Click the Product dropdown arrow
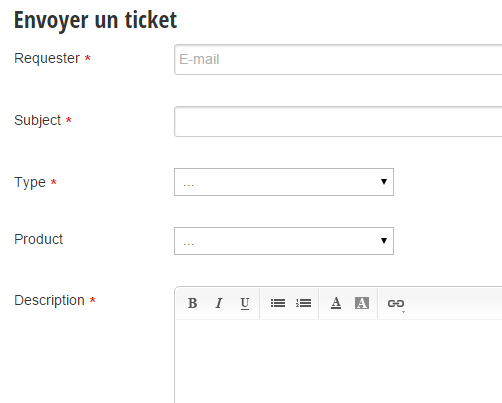Screen dimensions: 502x403 pos(384,241)
